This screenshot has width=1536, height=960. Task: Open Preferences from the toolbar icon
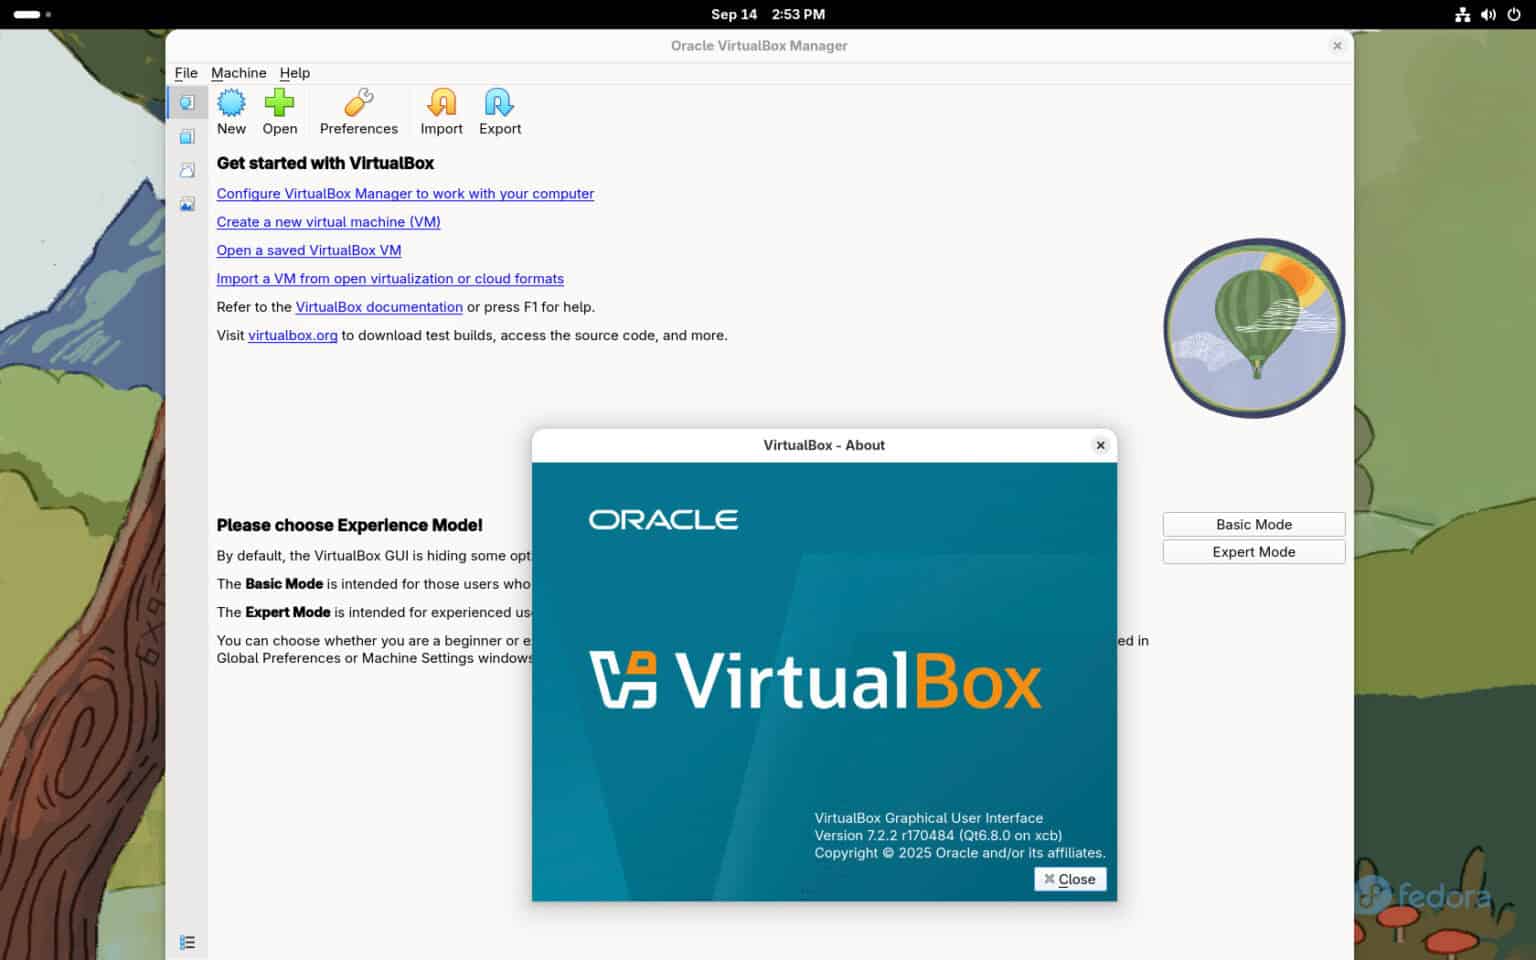(x=358, y=110)
